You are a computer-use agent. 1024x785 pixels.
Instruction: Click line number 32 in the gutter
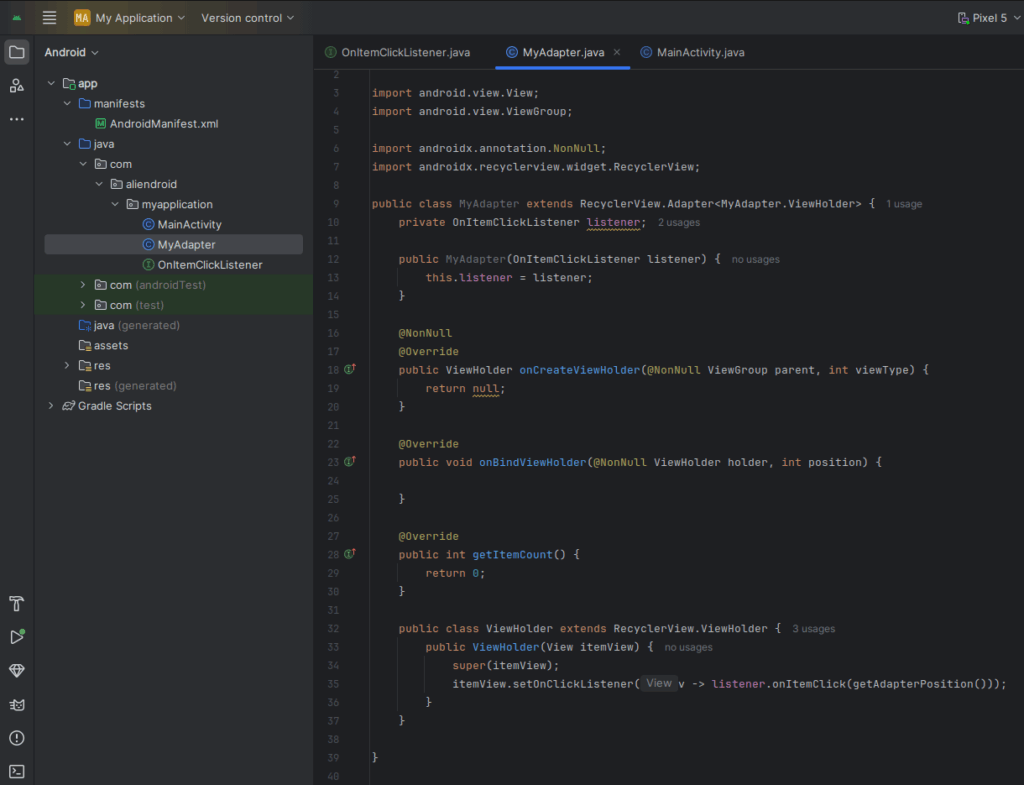click(x=334, y=629)
